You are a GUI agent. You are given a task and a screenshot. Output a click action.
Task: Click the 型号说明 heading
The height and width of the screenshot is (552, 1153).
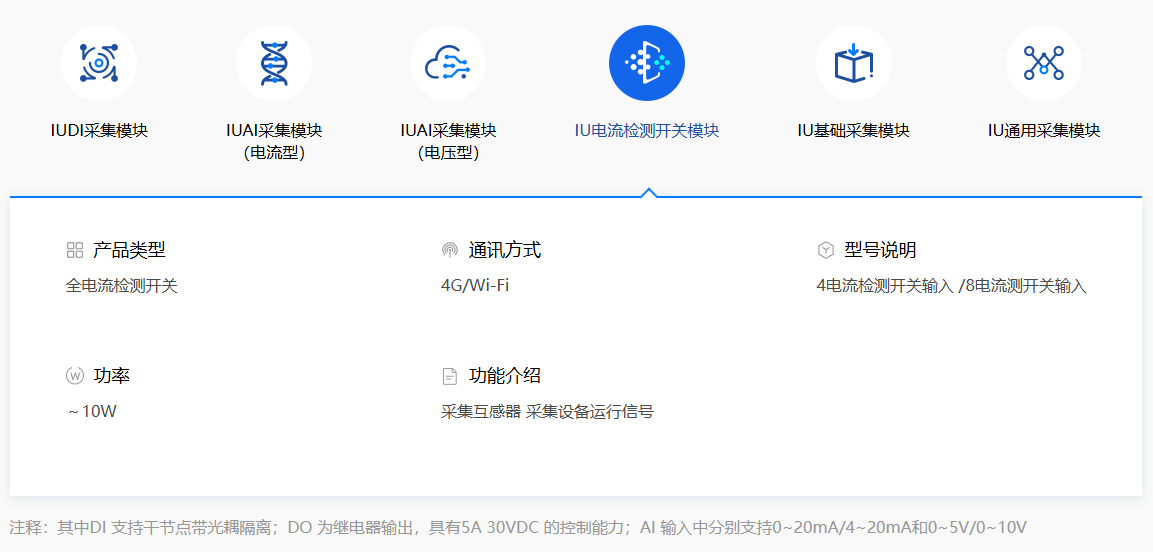[880, 250]
